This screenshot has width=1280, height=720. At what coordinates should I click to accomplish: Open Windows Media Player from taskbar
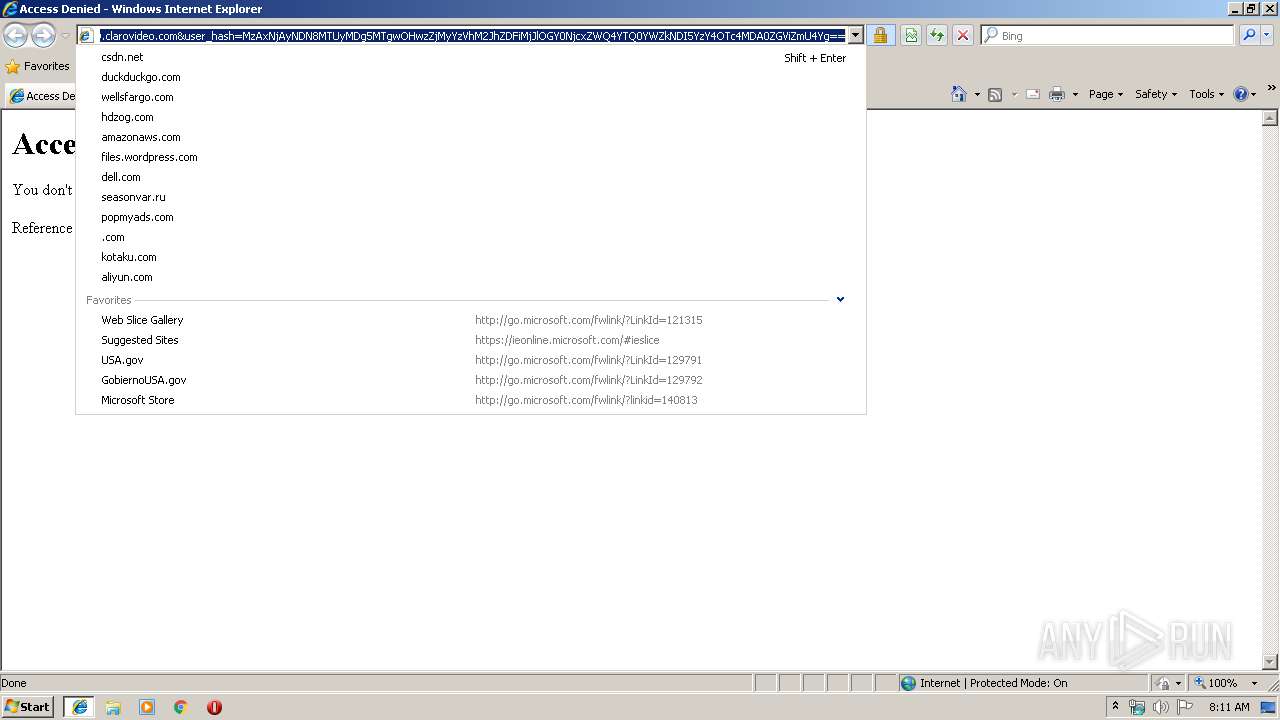point(147,707)
